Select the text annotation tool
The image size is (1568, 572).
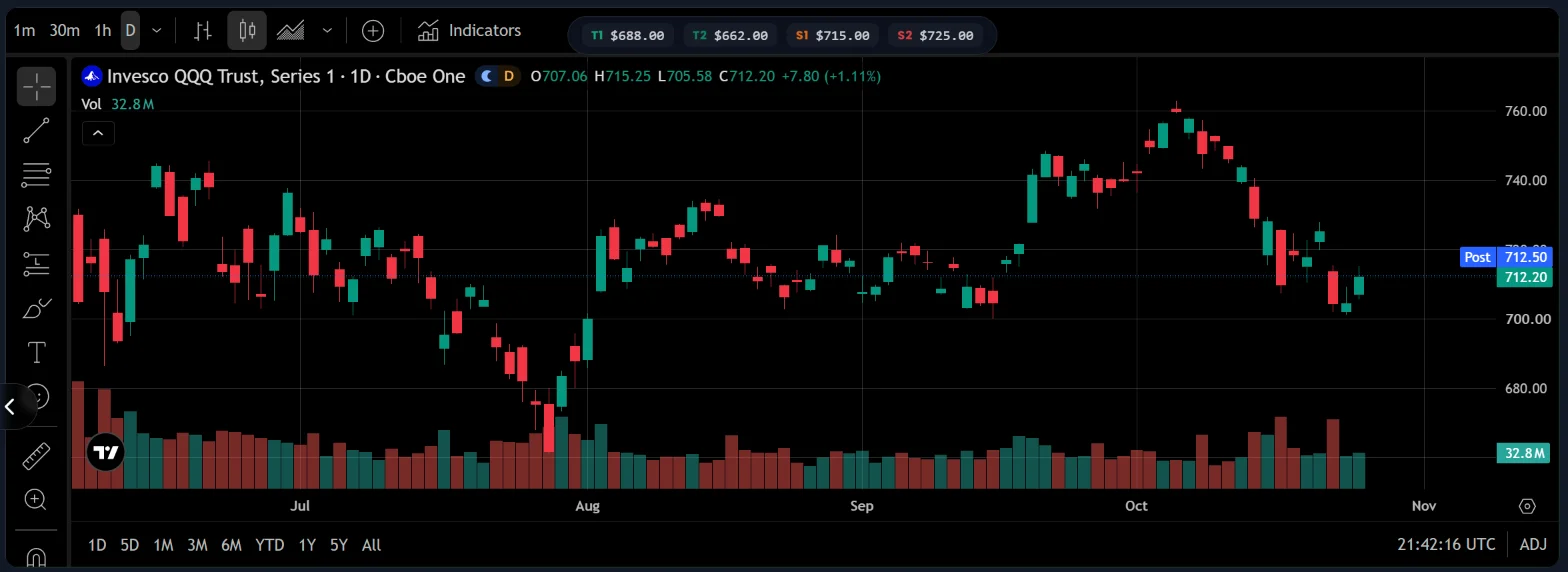[x=36, y=352]
